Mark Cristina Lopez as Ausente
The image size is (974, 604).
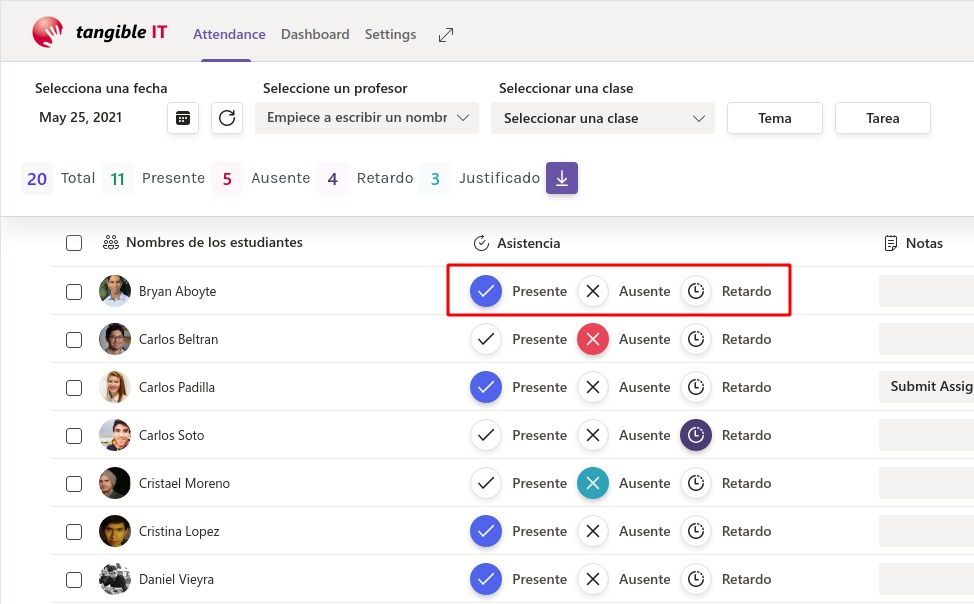[x=593, y=531]
